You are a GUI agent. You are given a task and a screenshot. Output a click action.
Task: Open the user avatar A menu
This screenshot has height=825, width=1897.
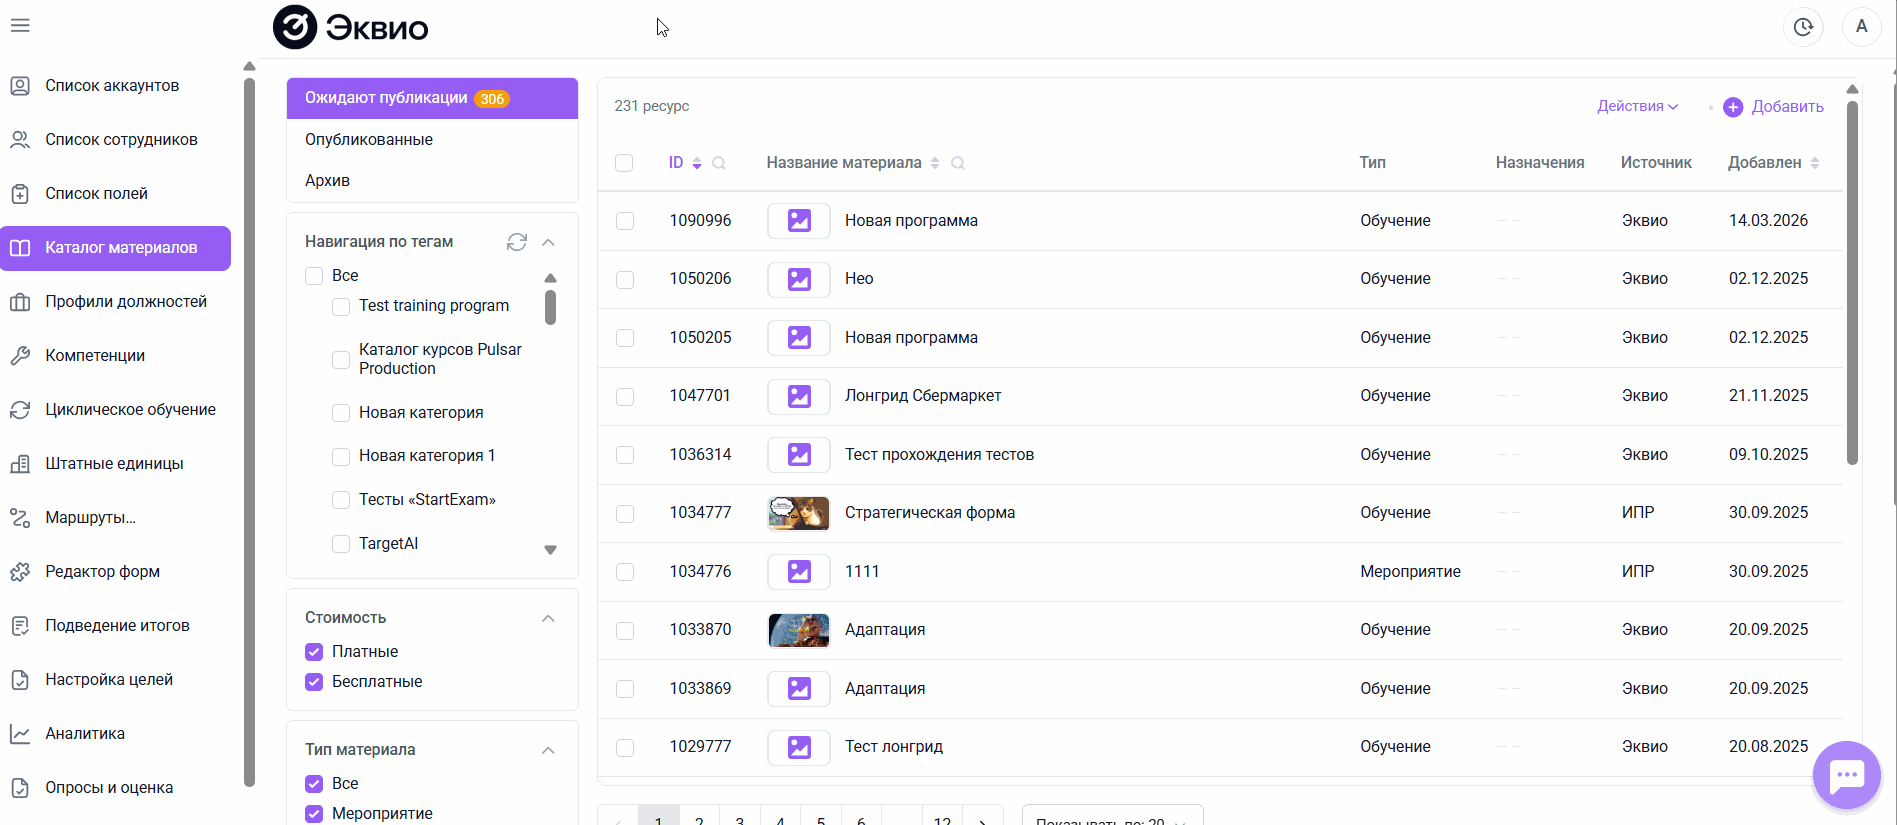pos(1862,27)
